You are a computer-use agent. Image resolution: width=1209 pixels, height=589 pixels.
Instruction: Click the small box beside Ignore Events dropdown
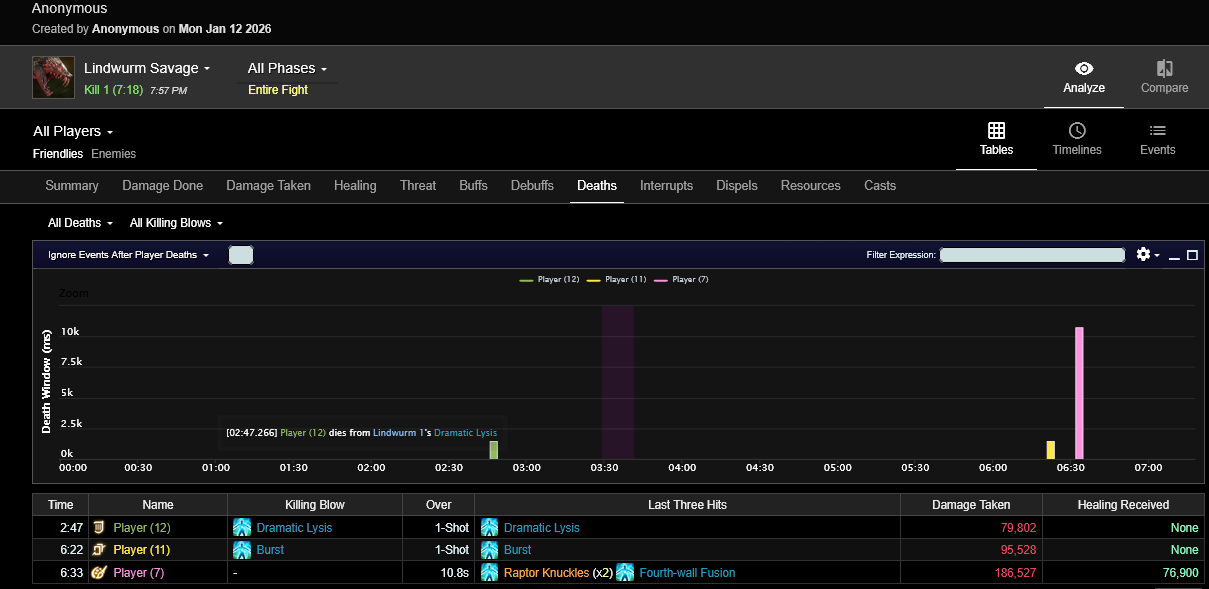coord(241,255)
